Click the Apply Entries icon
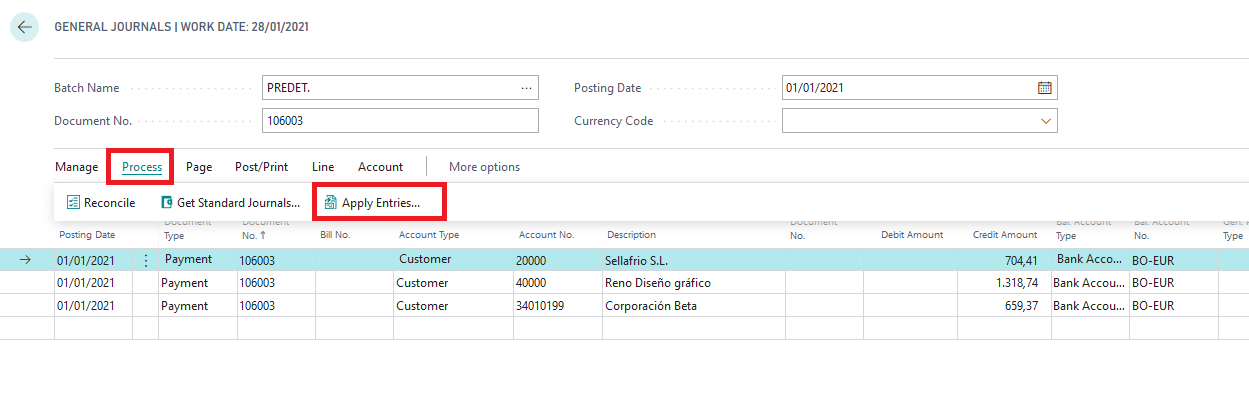 (x=331, y=203)
